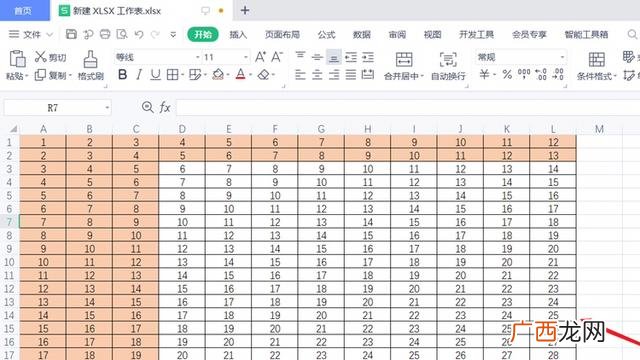Click the draw border pencil icon
Screen dimensions: 640x360
pos(195,75)
